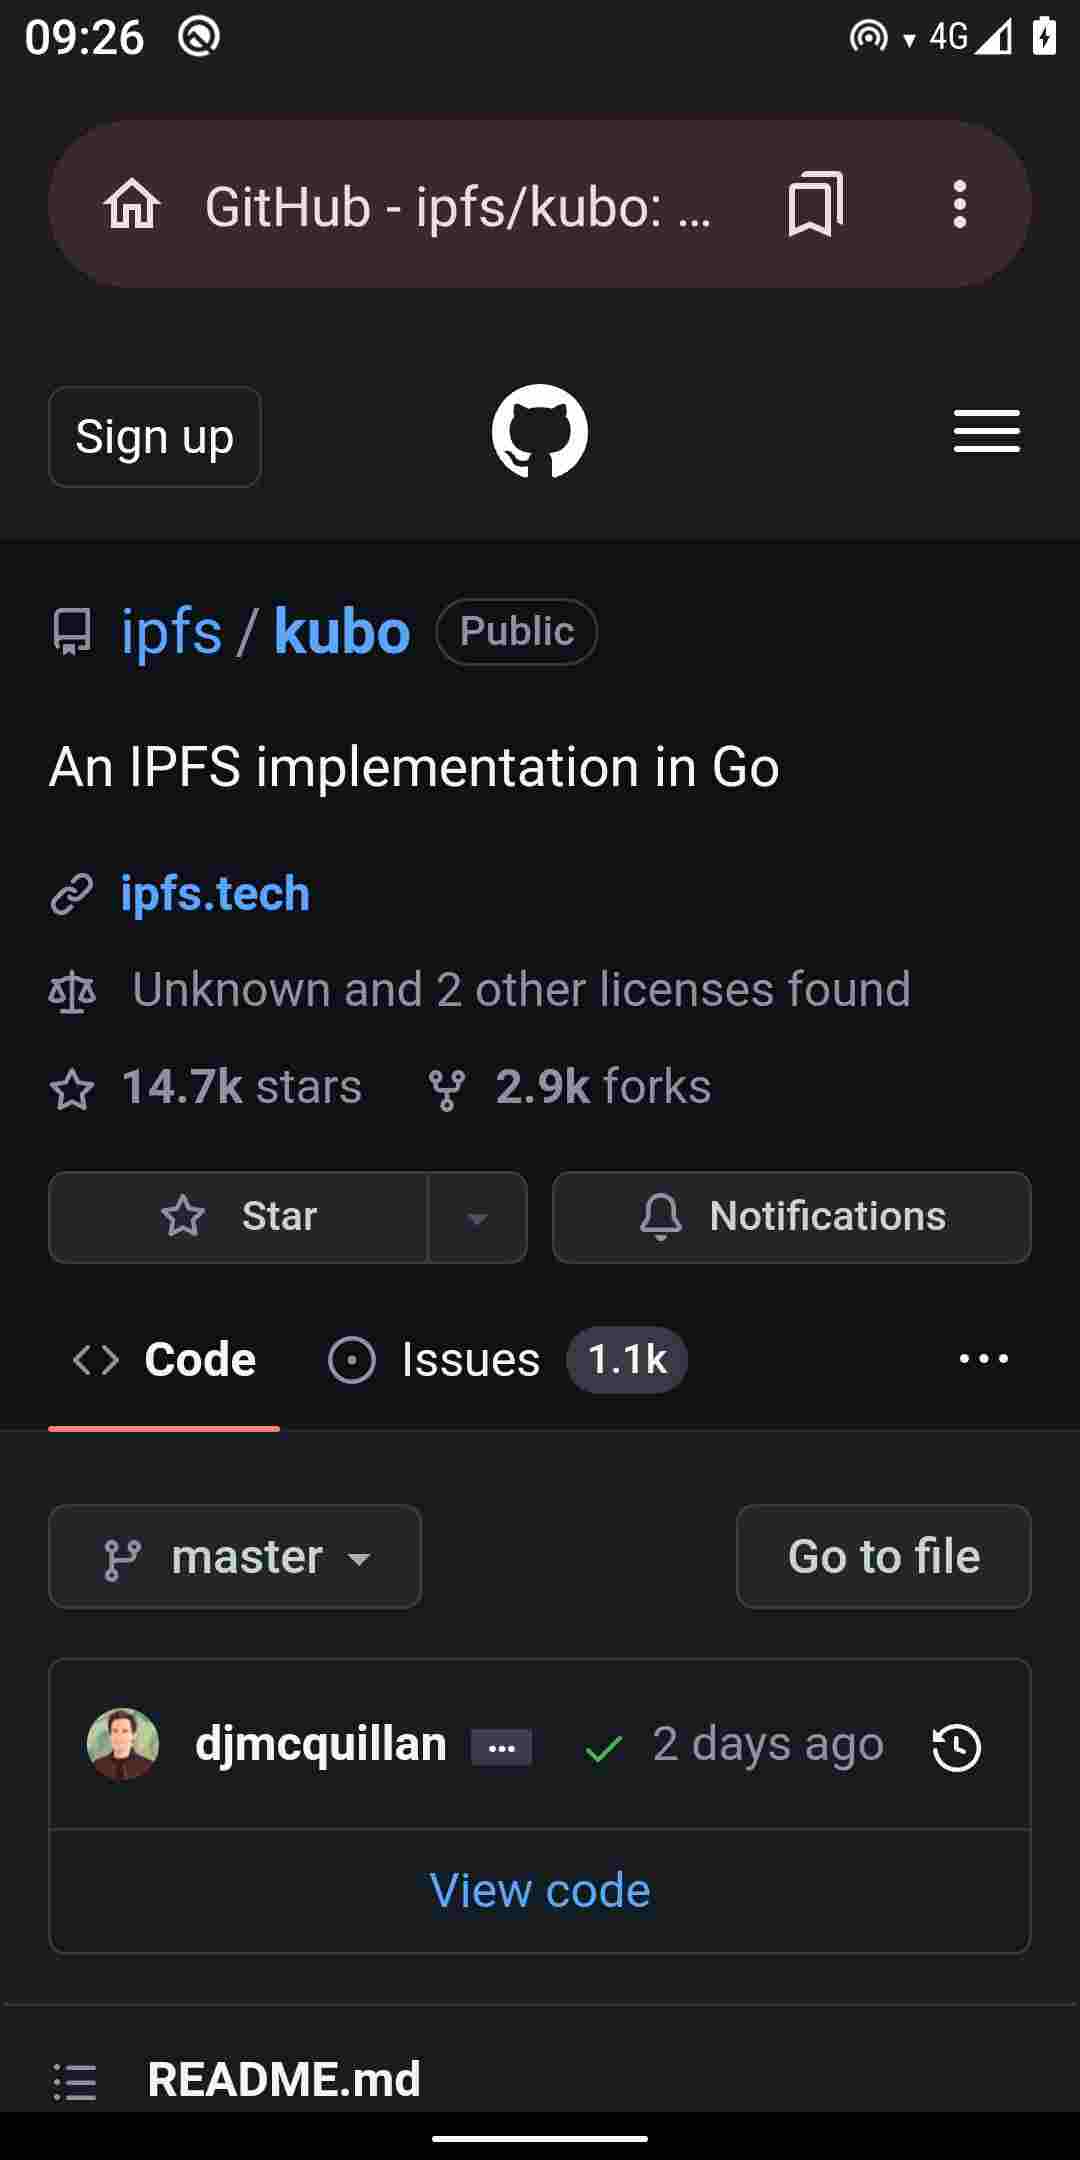Select the Code tab
1080x2160 pixels.
pos(164,1360)
